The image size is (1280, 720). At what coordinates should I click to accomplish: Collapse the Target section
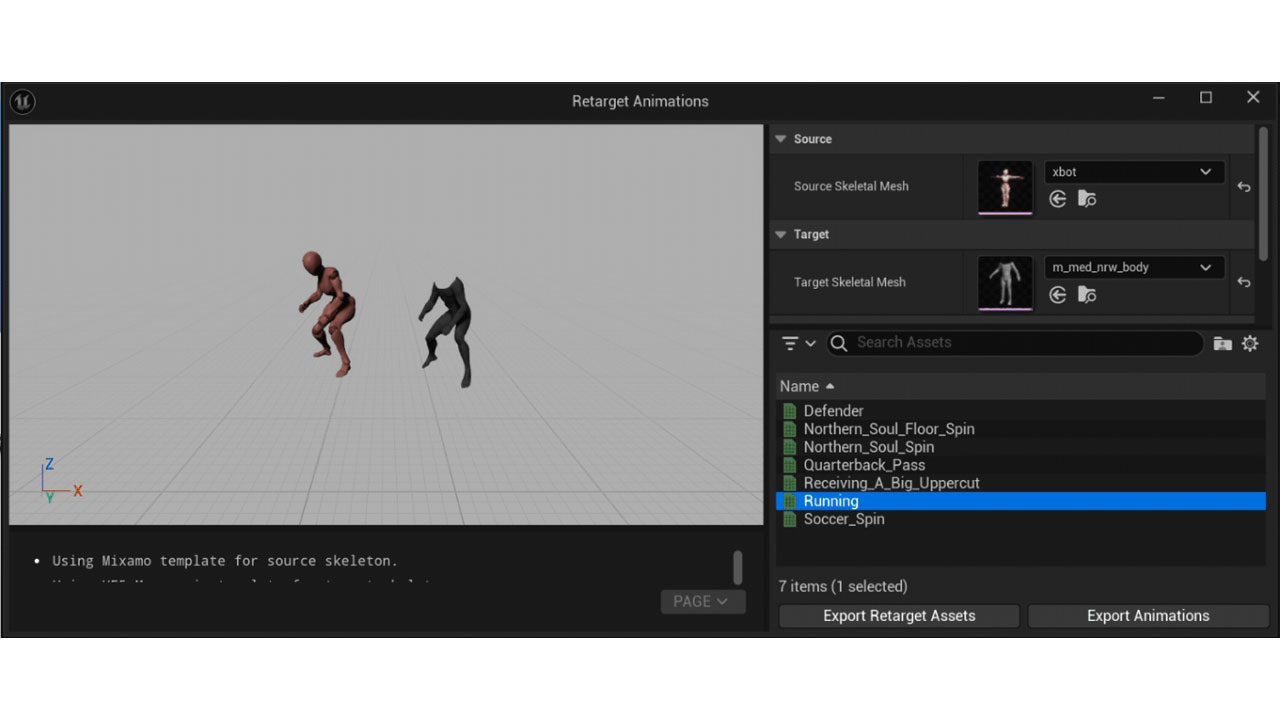781,234
